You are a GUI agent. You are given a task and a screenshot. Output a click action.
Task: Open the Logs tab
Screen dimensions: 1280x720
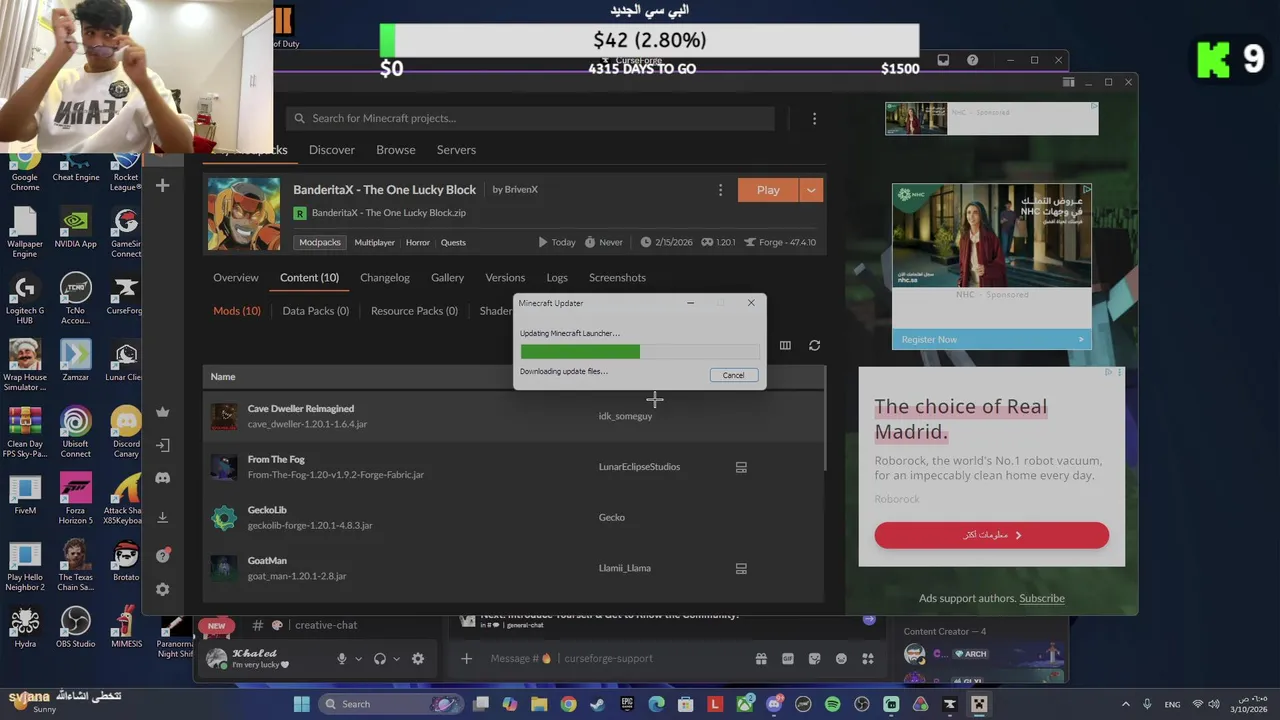557,277
